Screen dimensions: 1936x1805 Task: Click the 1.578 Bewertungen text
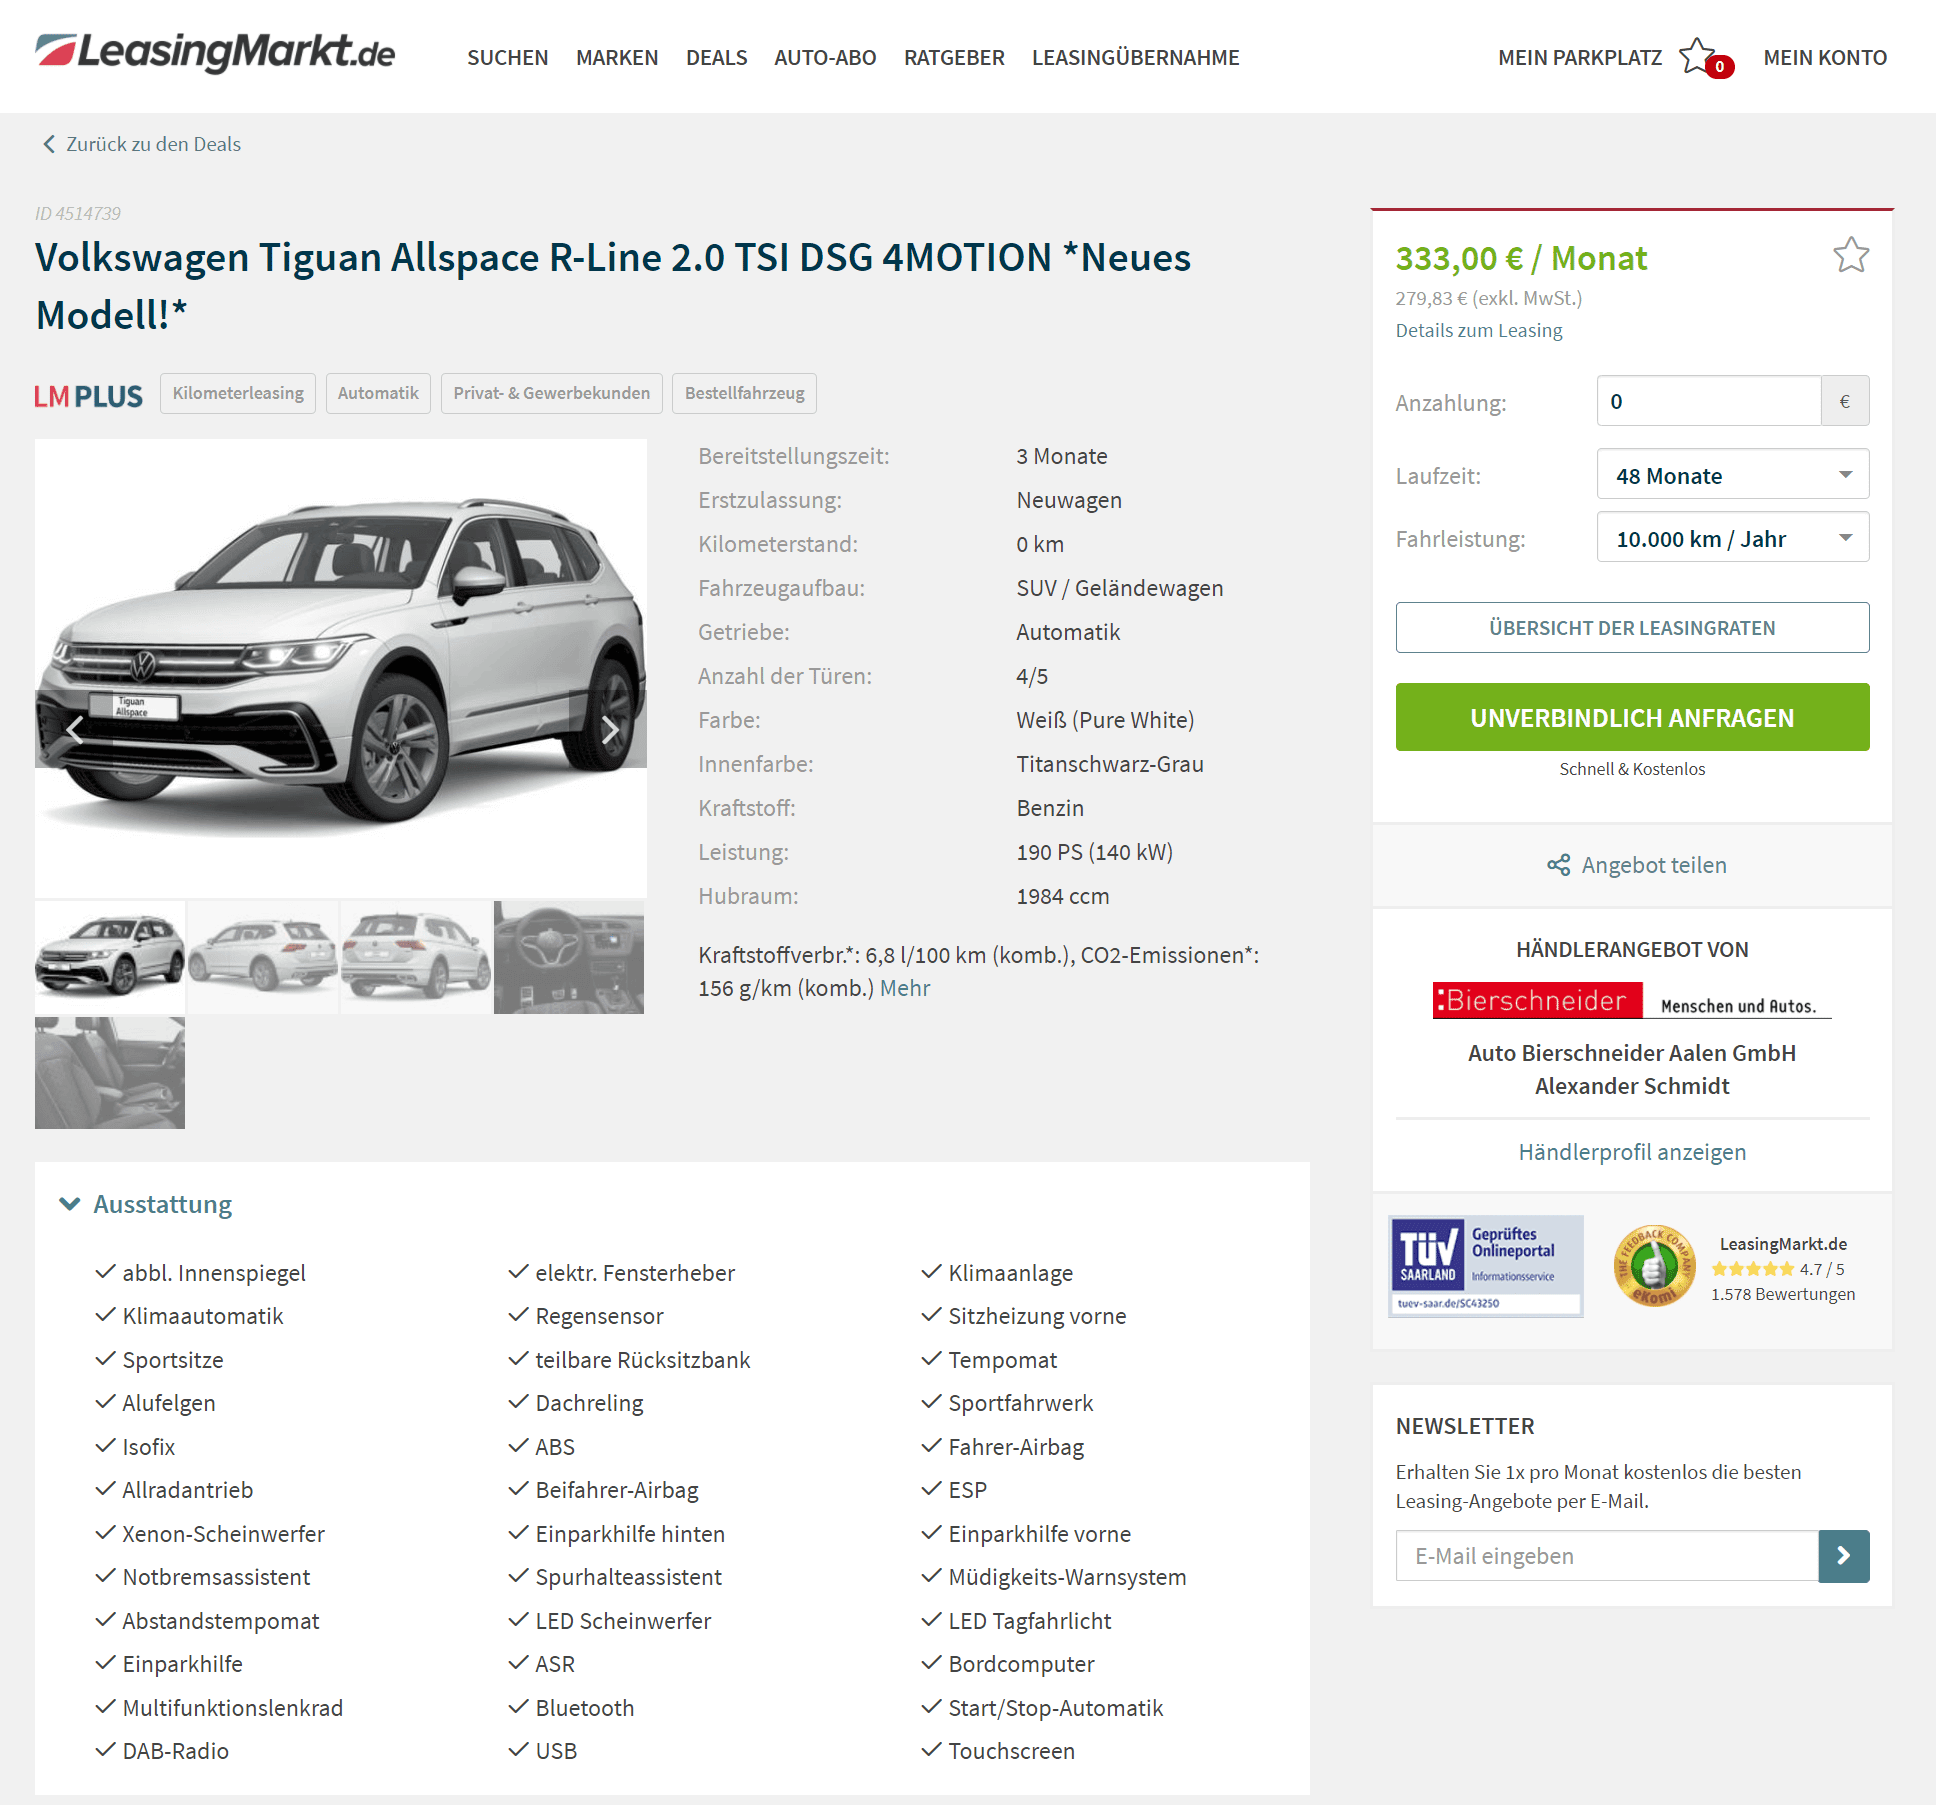[x=1783, y=1294]
